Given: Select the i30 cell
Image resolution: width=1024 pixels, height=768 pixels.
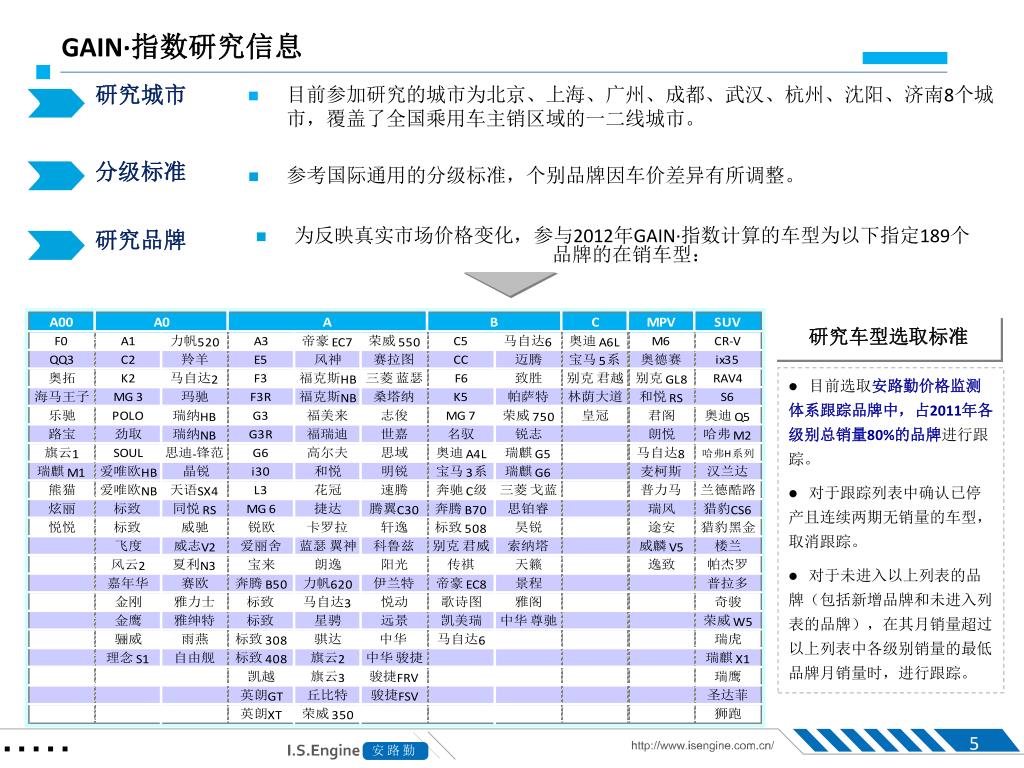Looking at the screenshot, I should pos(261,471).
